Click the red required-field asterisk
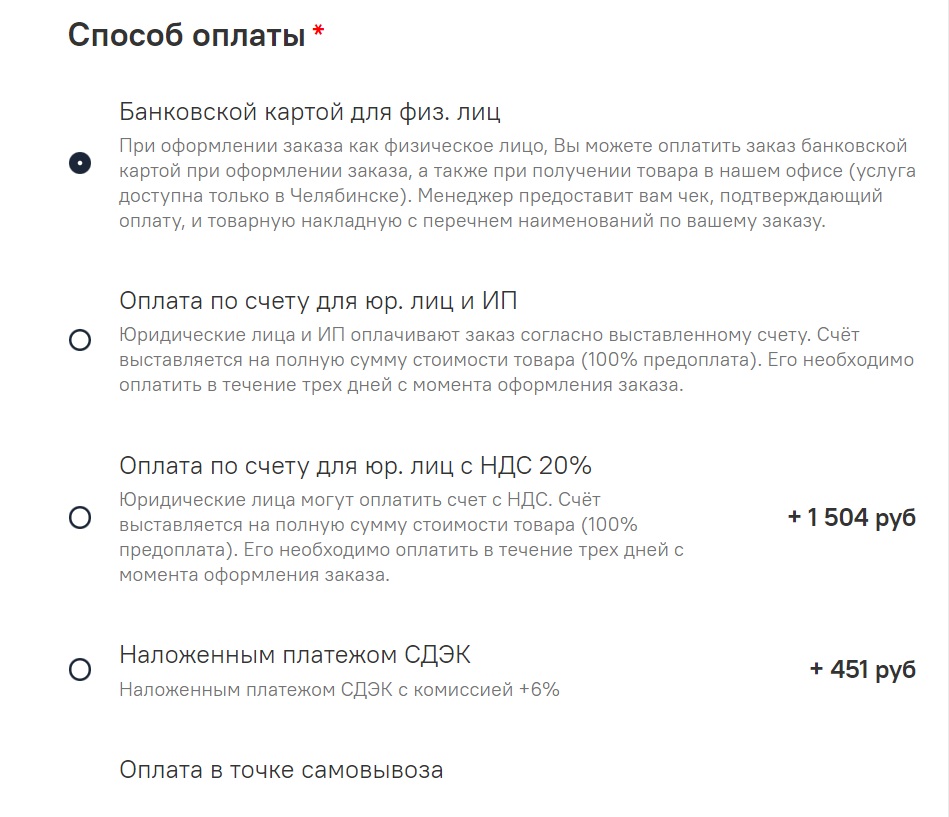 point(318,31)
